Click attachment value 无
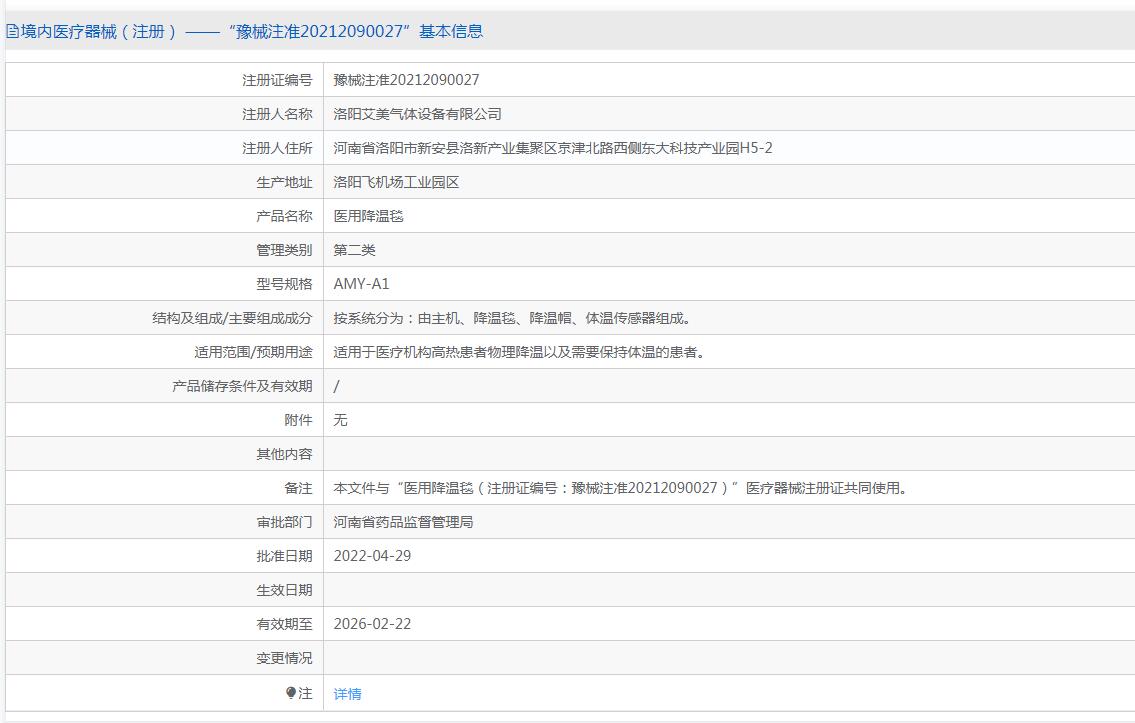Screen dimensions: 1135x723 point(340,420)
